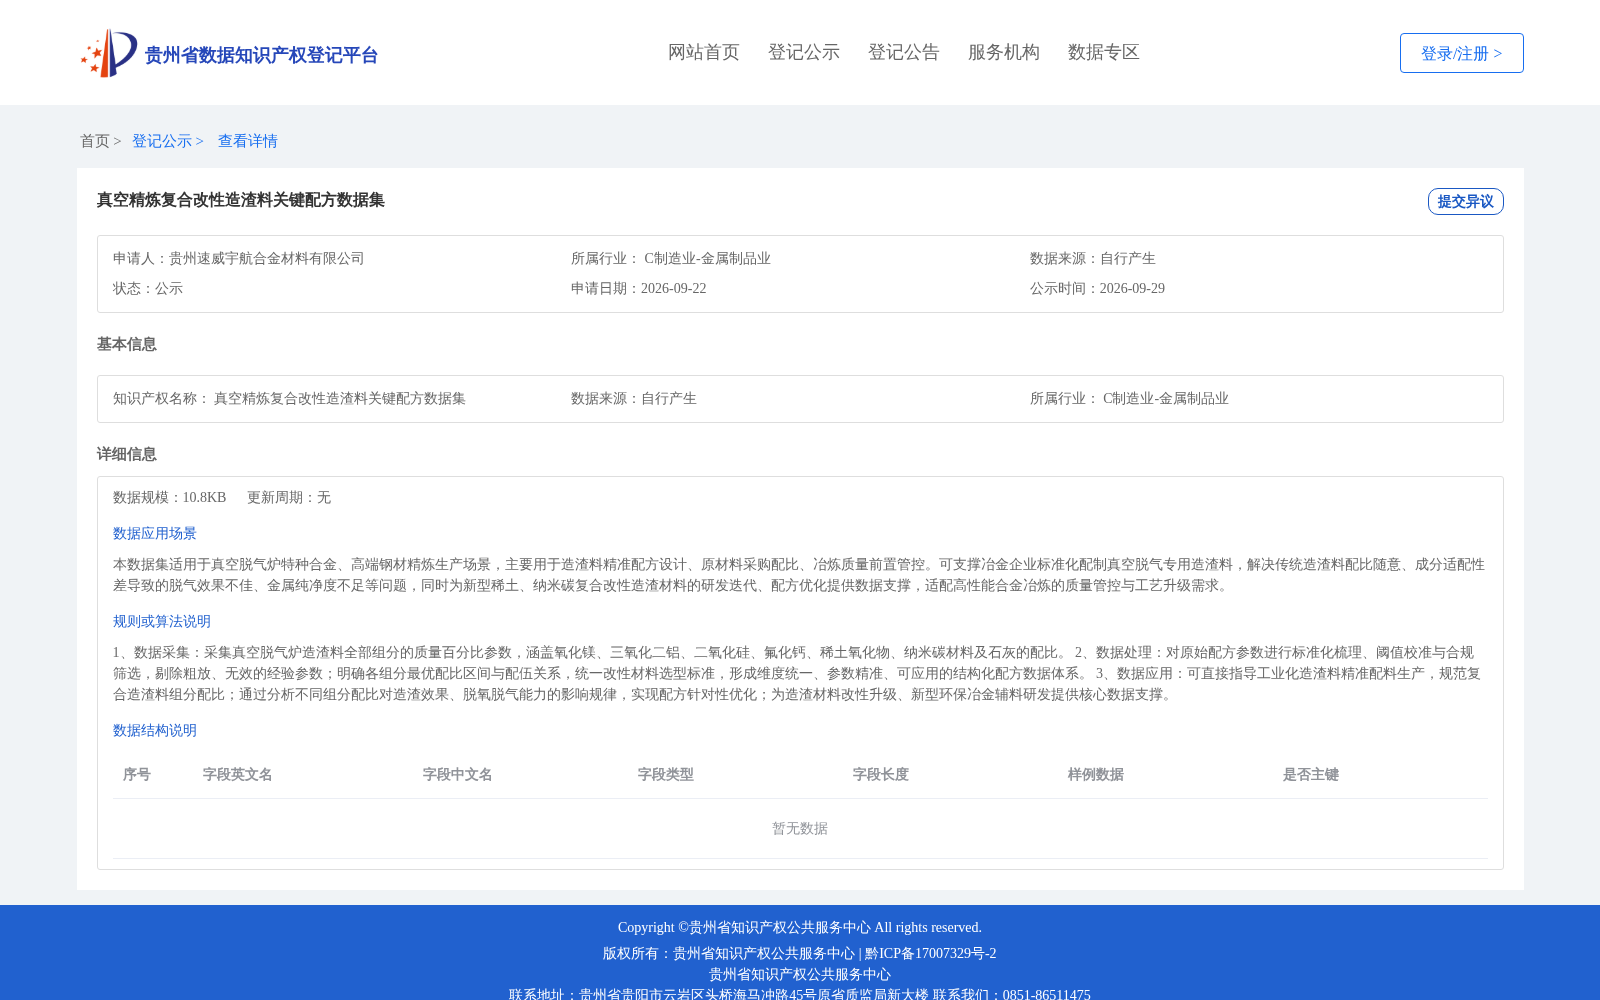Click the platform logo icon
Viewport: 1600px width, 1000px height.
(x=109, y=53)
